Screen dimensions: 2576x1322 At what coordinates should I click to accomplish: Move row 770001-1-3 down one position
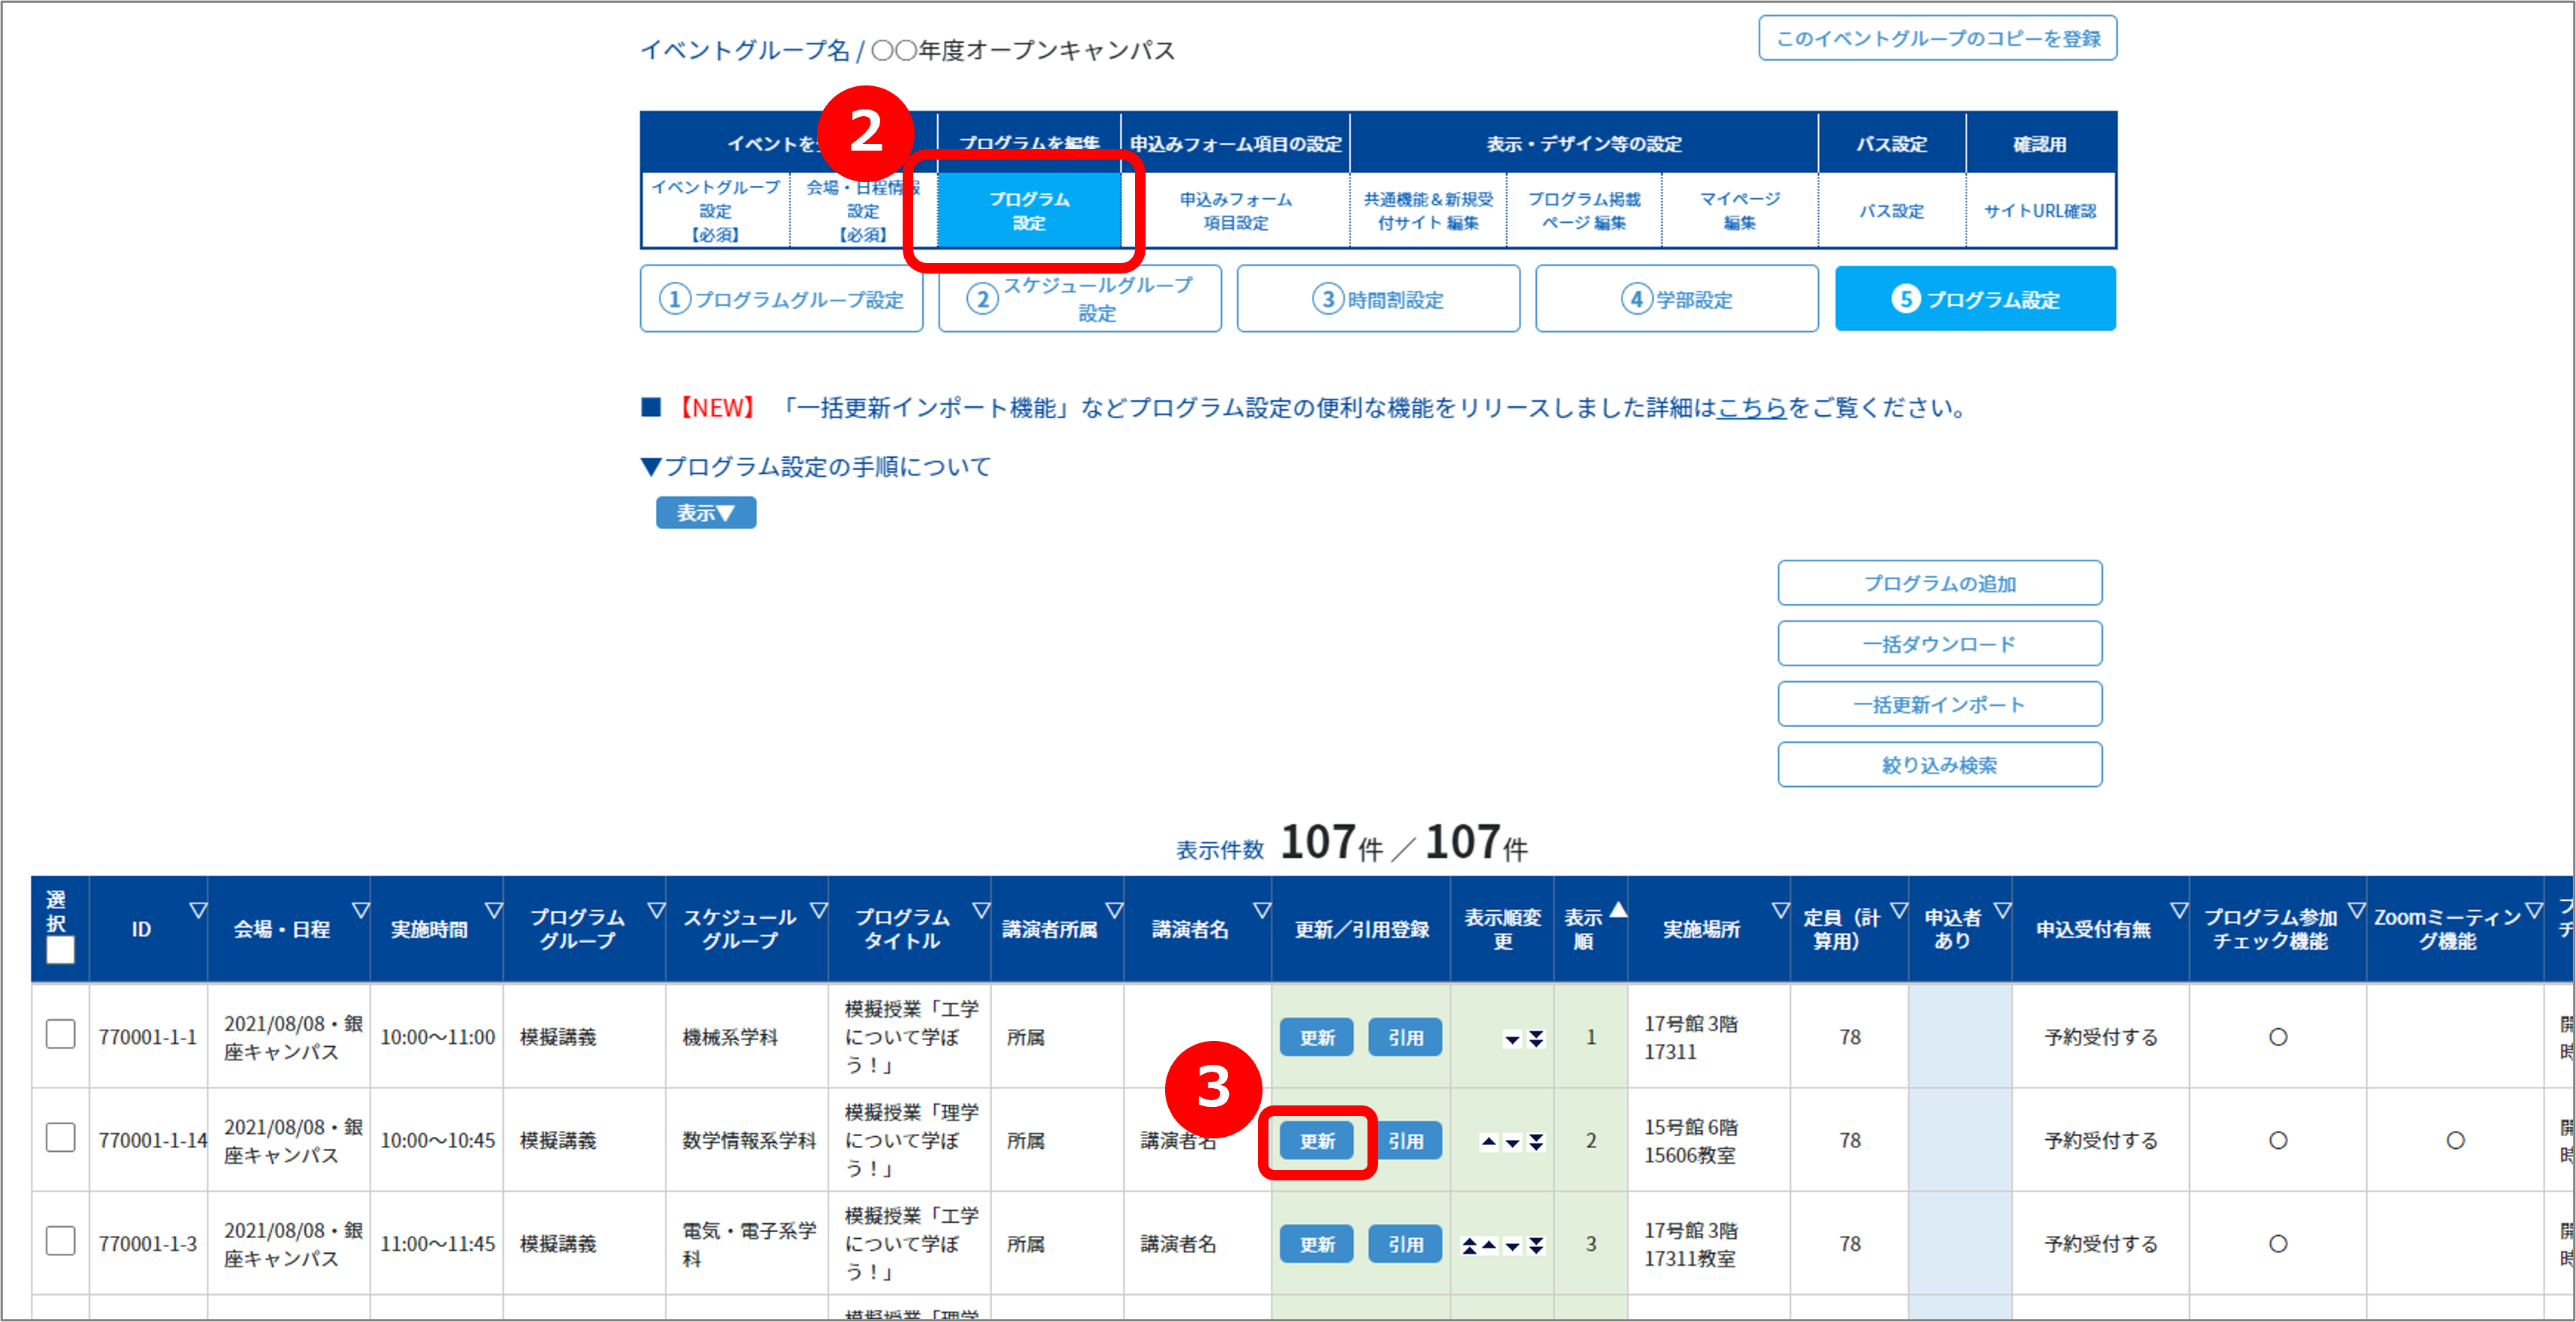1512,1246
